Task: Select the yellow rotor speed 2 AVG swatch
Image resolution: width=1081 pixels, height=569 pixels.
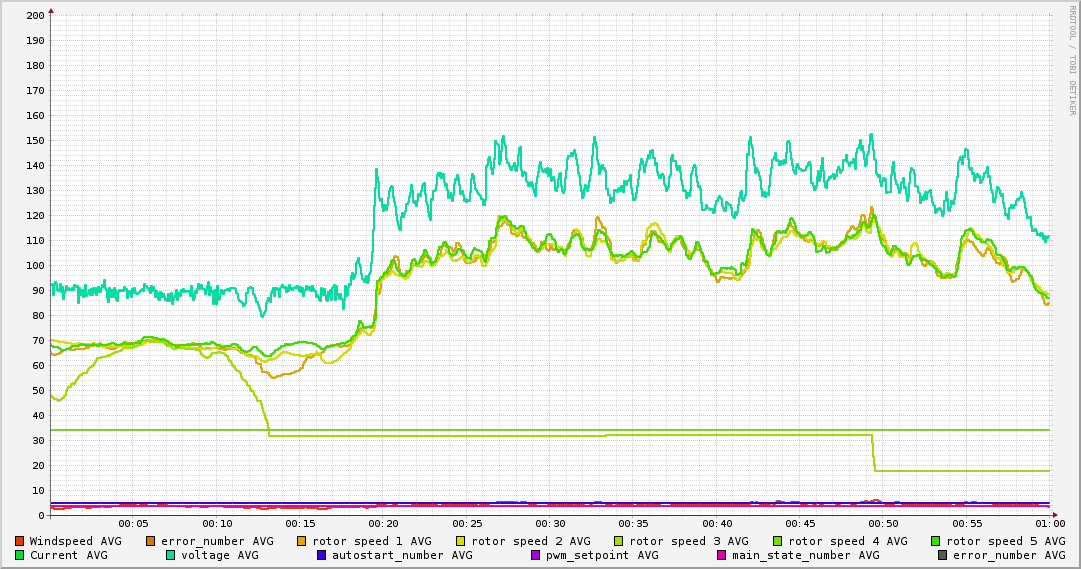Action: (x=461, y=541)
